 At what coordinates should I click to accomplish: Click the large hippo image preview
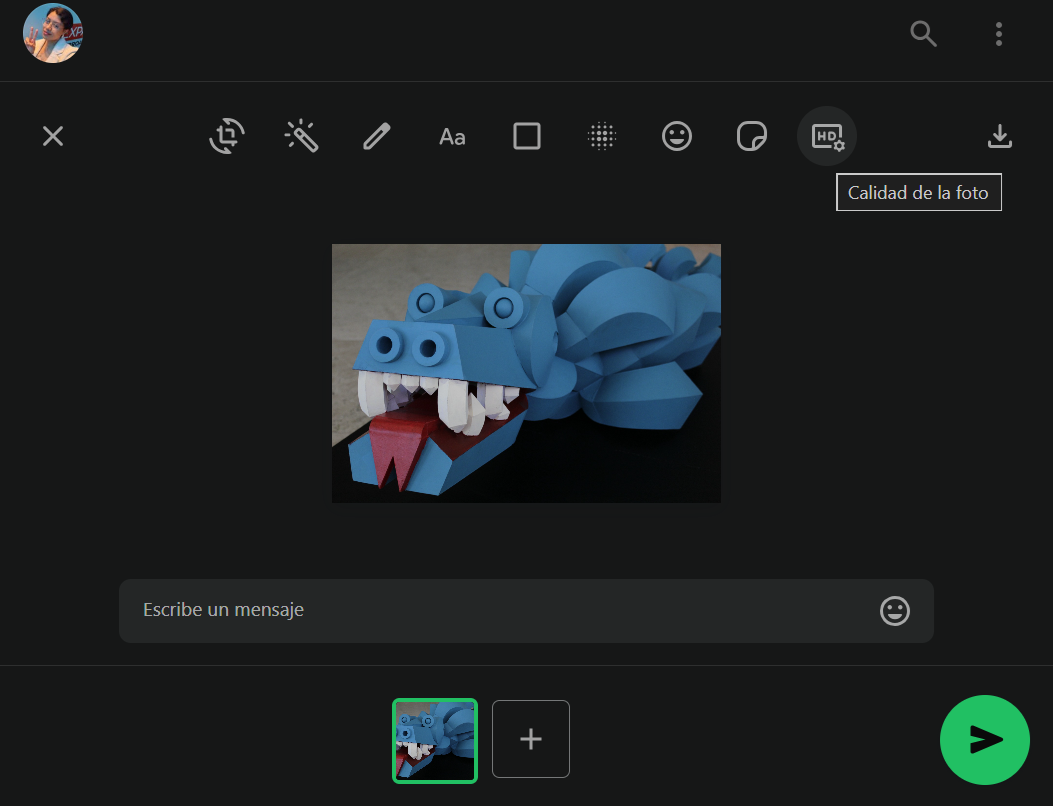[526, 373]
